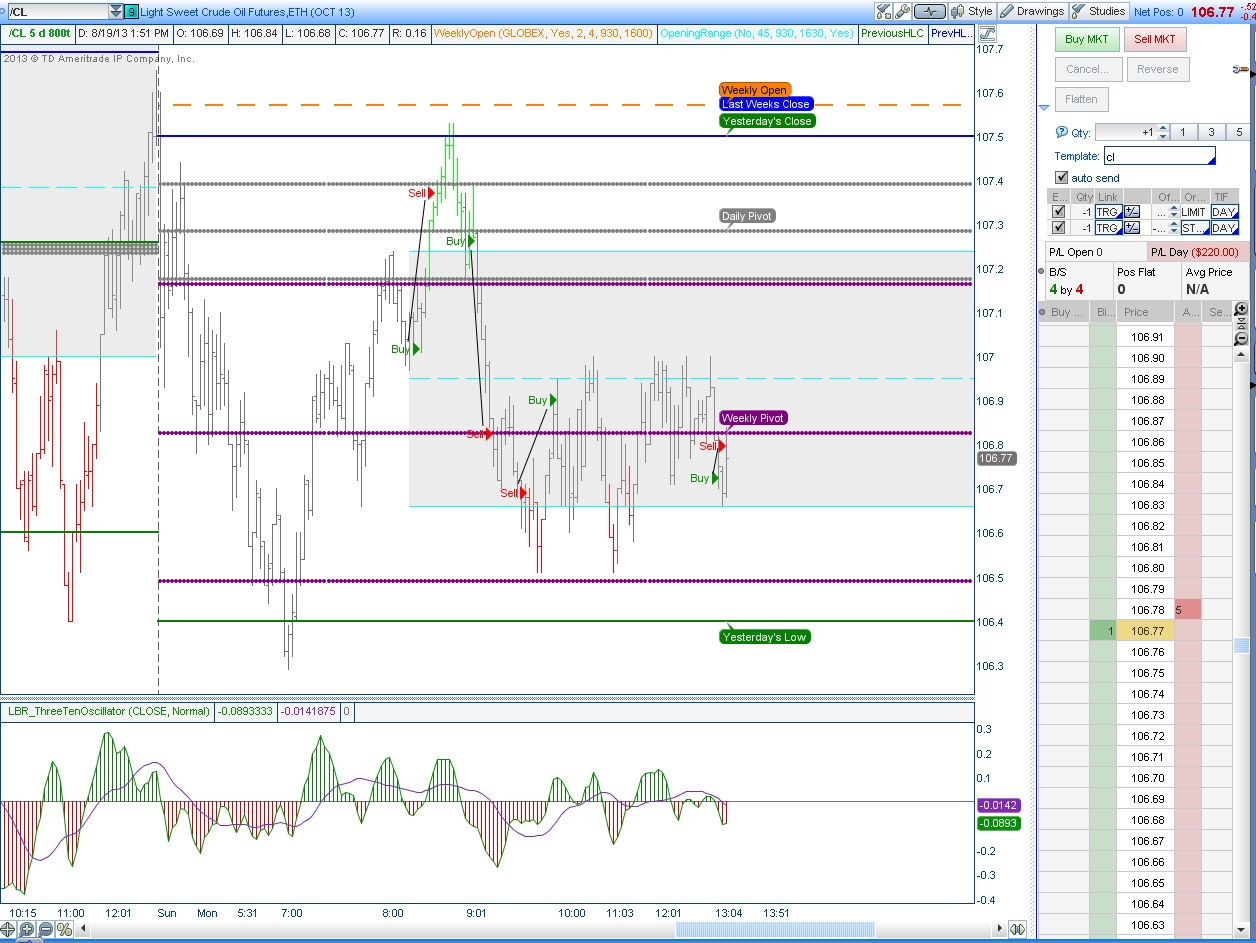
Task: Click the crosshair pan icon on the bottom toolbar
Action: pyautogui.click(x=8, y=930)
